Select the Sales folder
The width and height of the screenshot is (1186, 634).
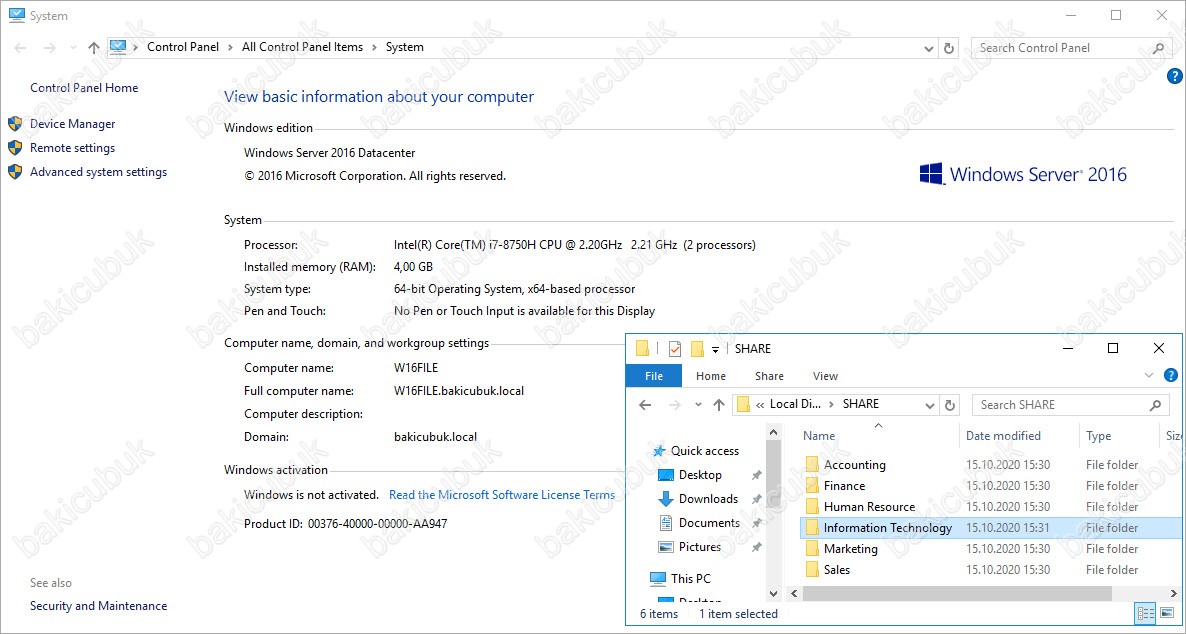click(x=837, y=570)
